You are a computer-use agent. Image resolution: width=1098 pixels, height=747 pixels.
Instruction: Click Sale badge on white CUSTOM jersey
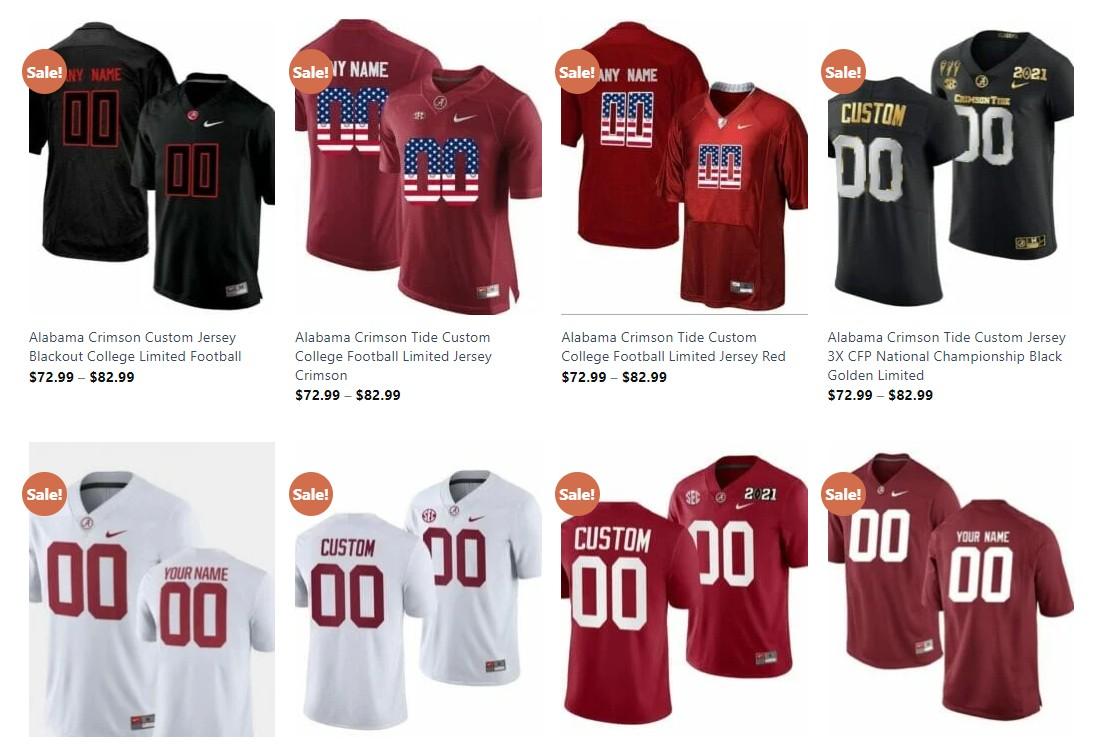tap(310, 494)
